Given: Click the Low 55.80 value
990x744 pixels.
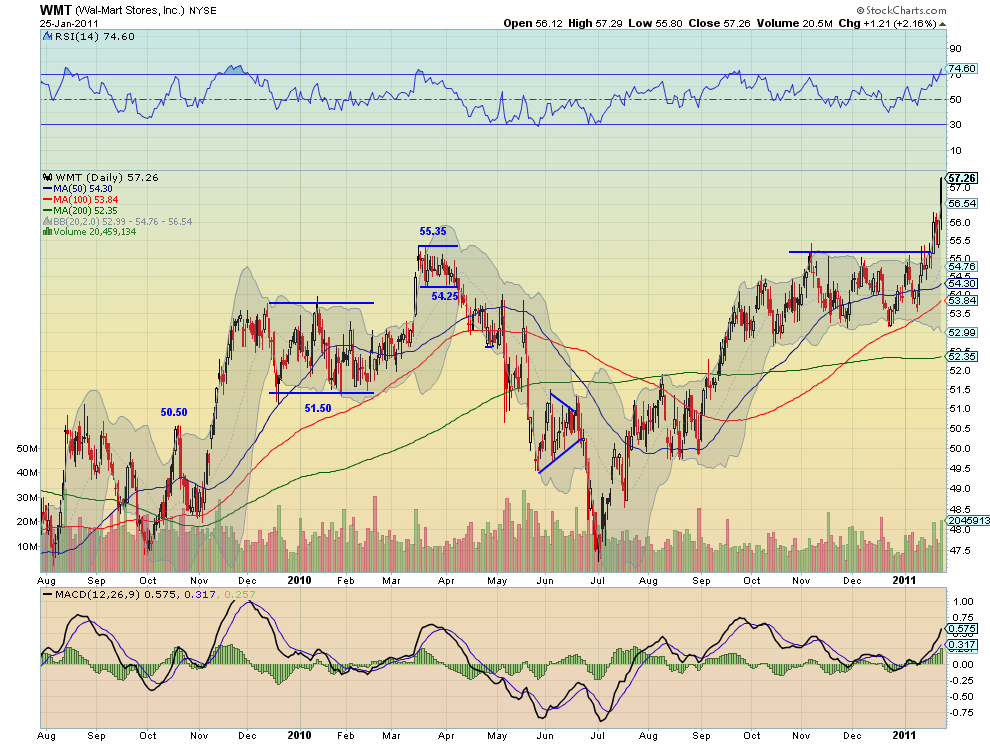Looking at the screenshot, I should click(x=655, y=23).
